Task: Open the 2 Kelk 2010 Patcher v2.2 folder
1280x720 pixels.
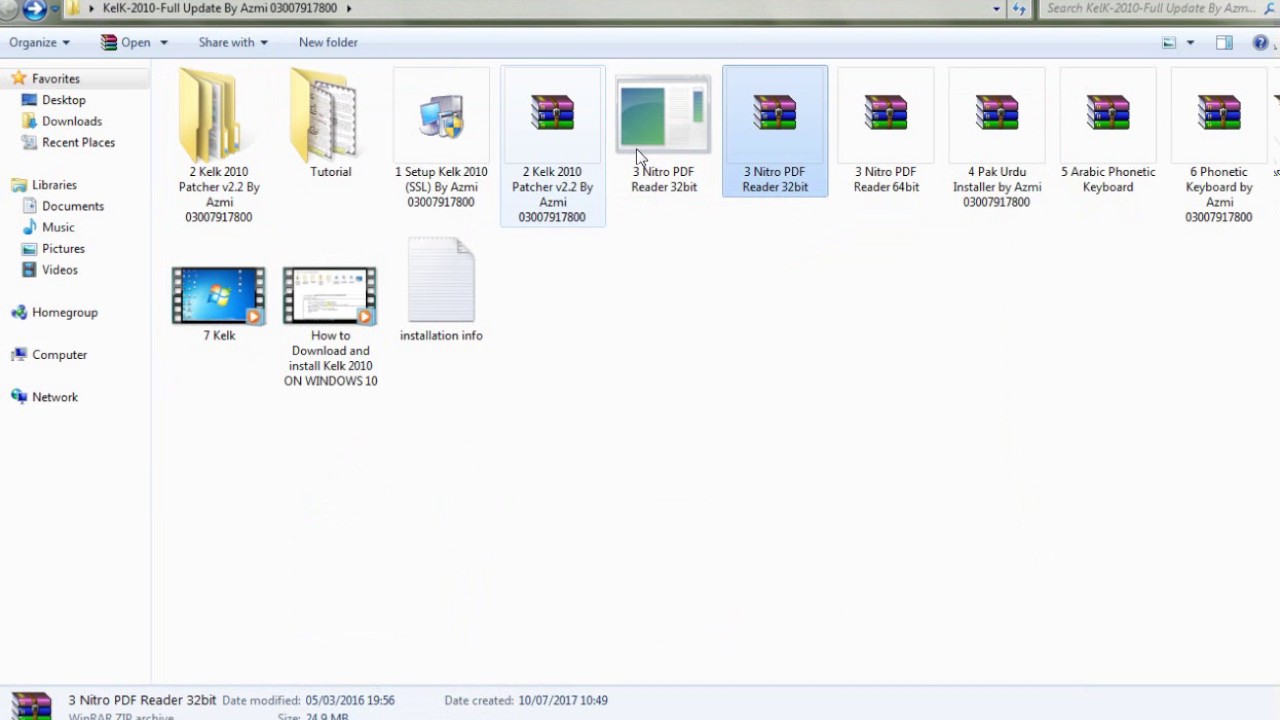Action: [218, 147]
